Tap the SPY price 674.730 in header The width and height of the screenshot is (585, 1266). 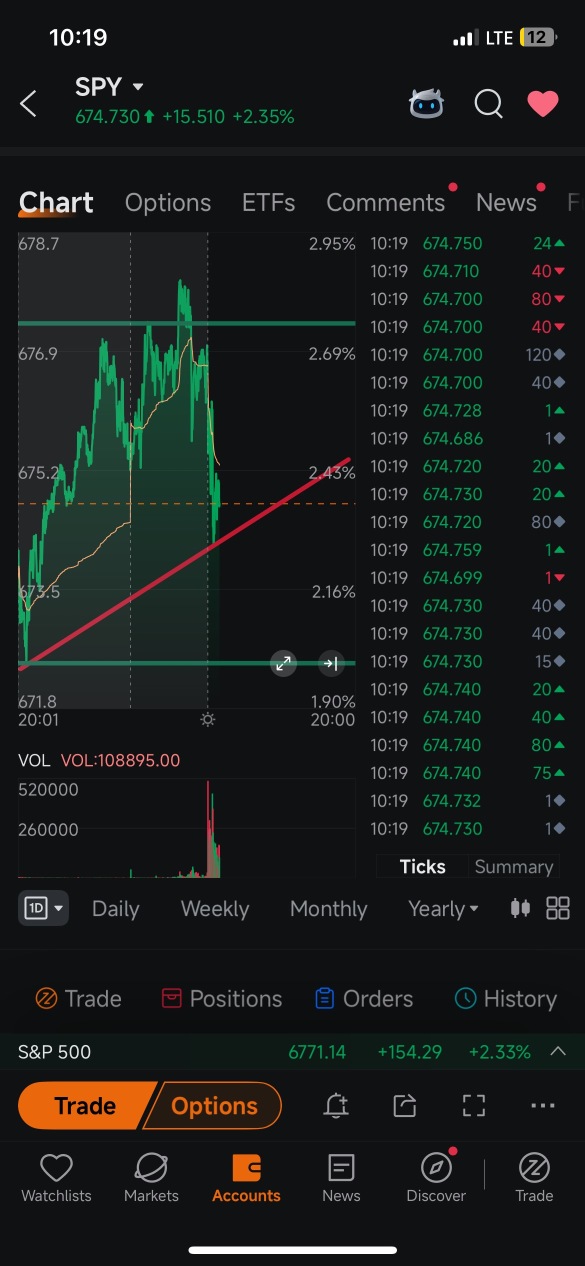tap(108, 117)
